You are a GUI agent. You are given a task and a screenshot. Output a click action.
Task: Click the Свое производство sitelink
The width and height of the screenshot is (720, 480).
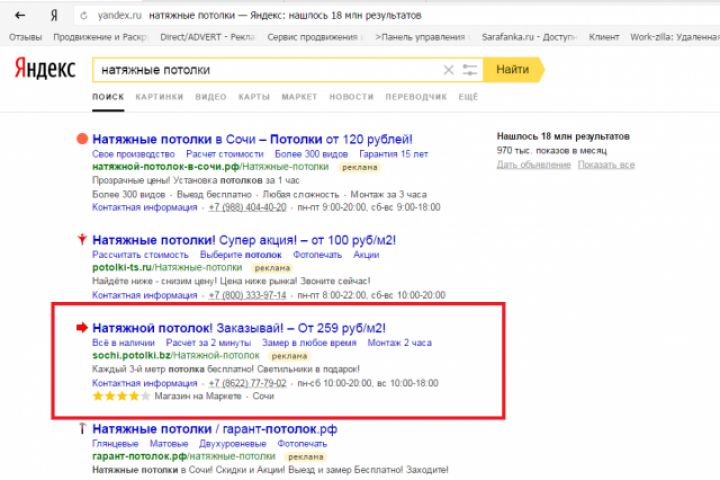pyautogui.click(x=133, y=154)
